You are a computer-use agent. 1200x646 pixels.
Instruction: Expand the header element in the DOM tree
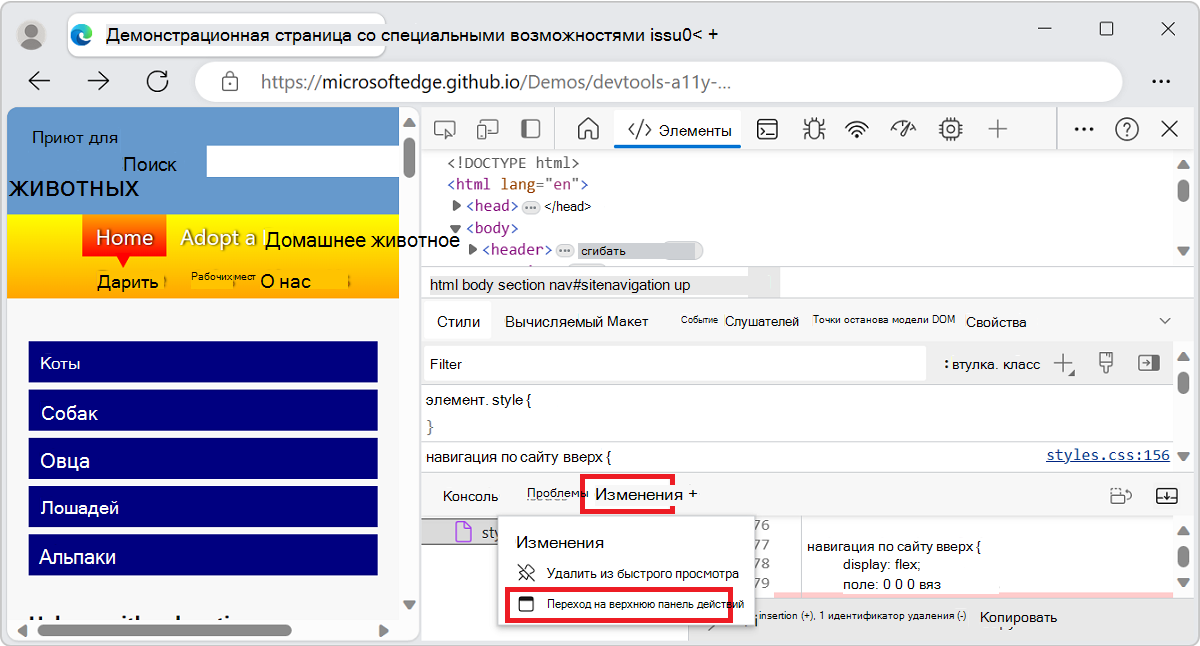click(474, 251)
